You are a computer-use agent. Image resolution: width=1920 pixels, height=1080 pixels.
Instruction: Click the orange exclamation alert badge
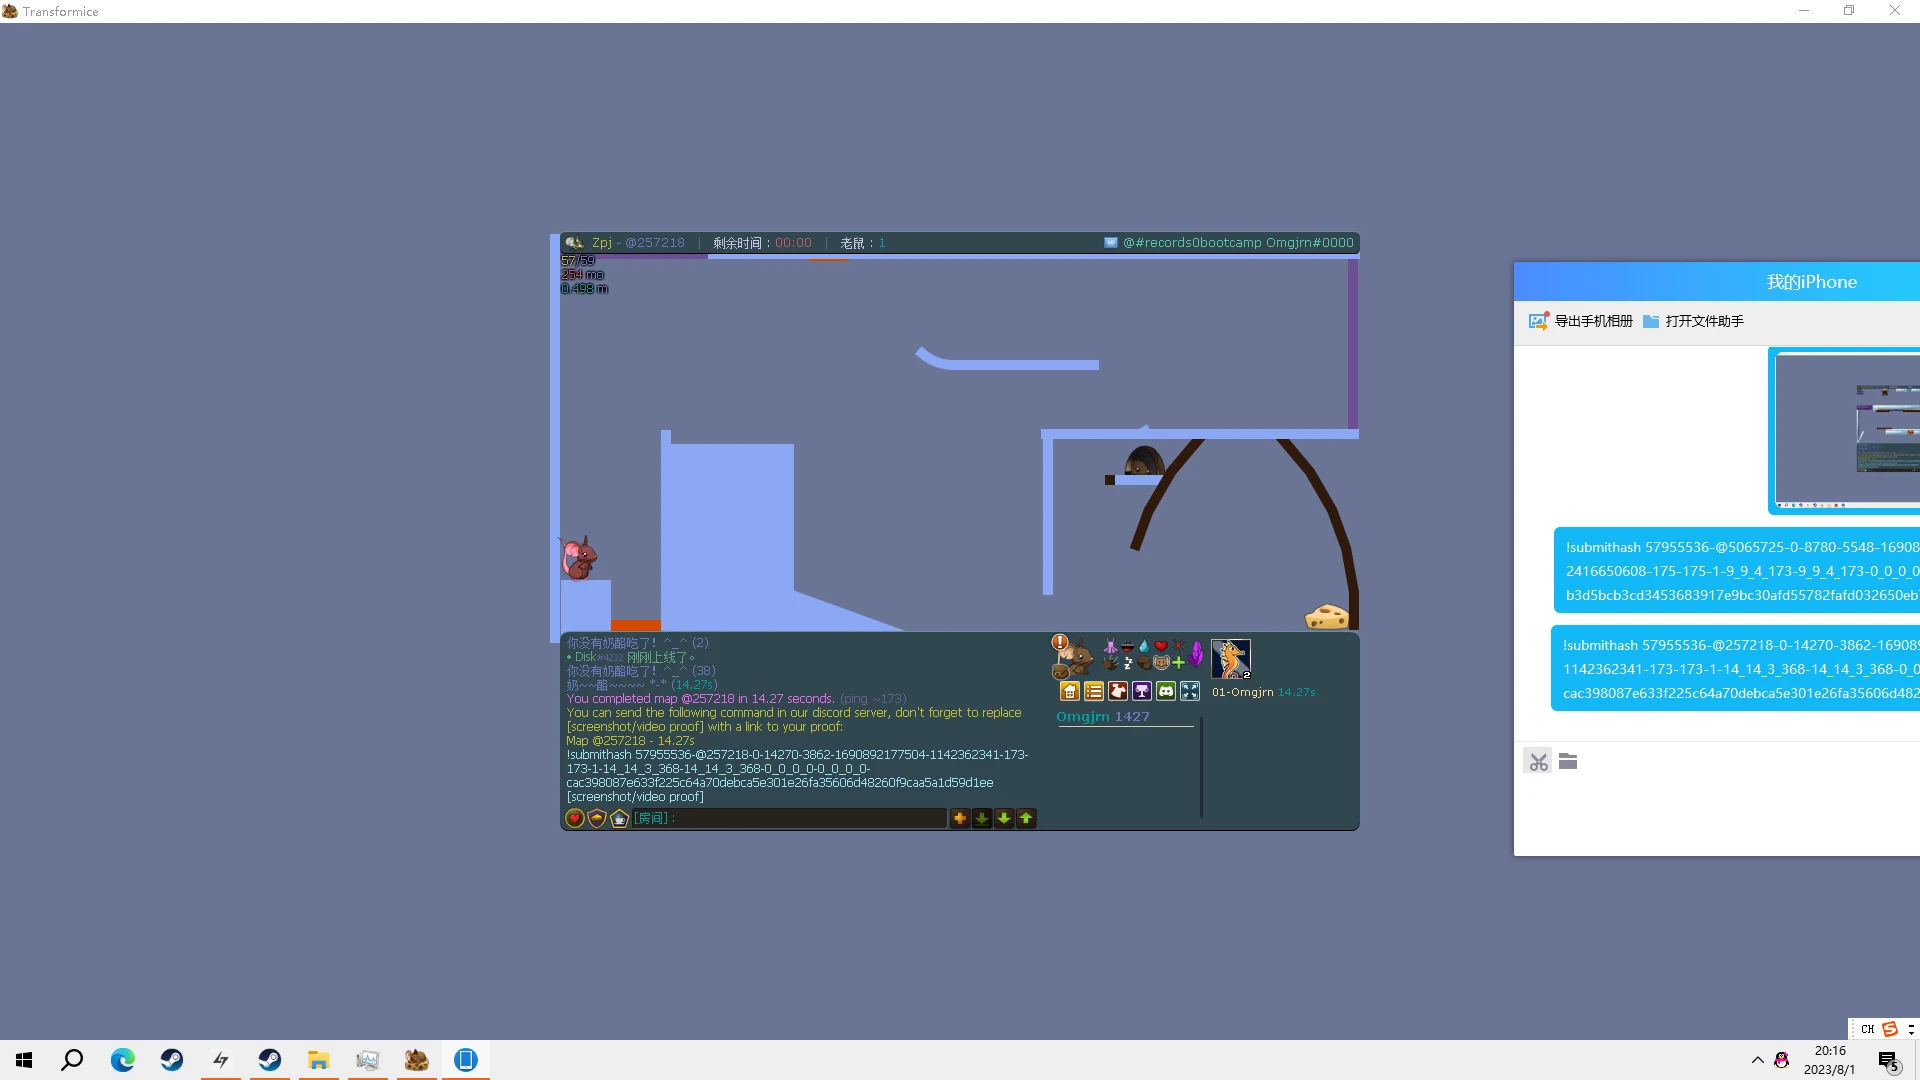pos(1060,642)
